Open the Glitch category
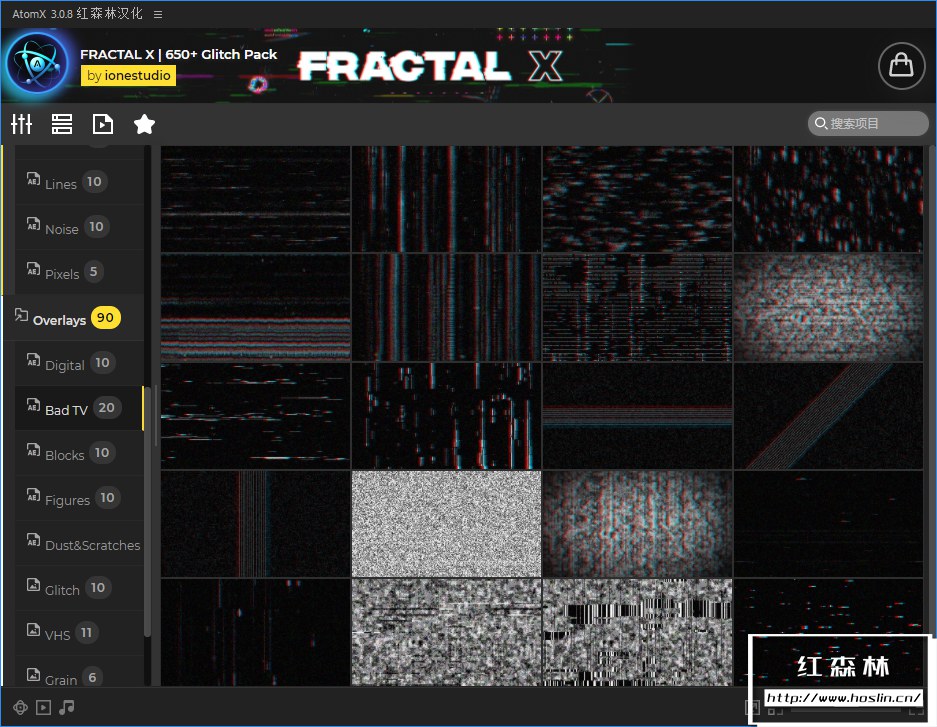Screen dimensions: 937x727 pos(79,588)
